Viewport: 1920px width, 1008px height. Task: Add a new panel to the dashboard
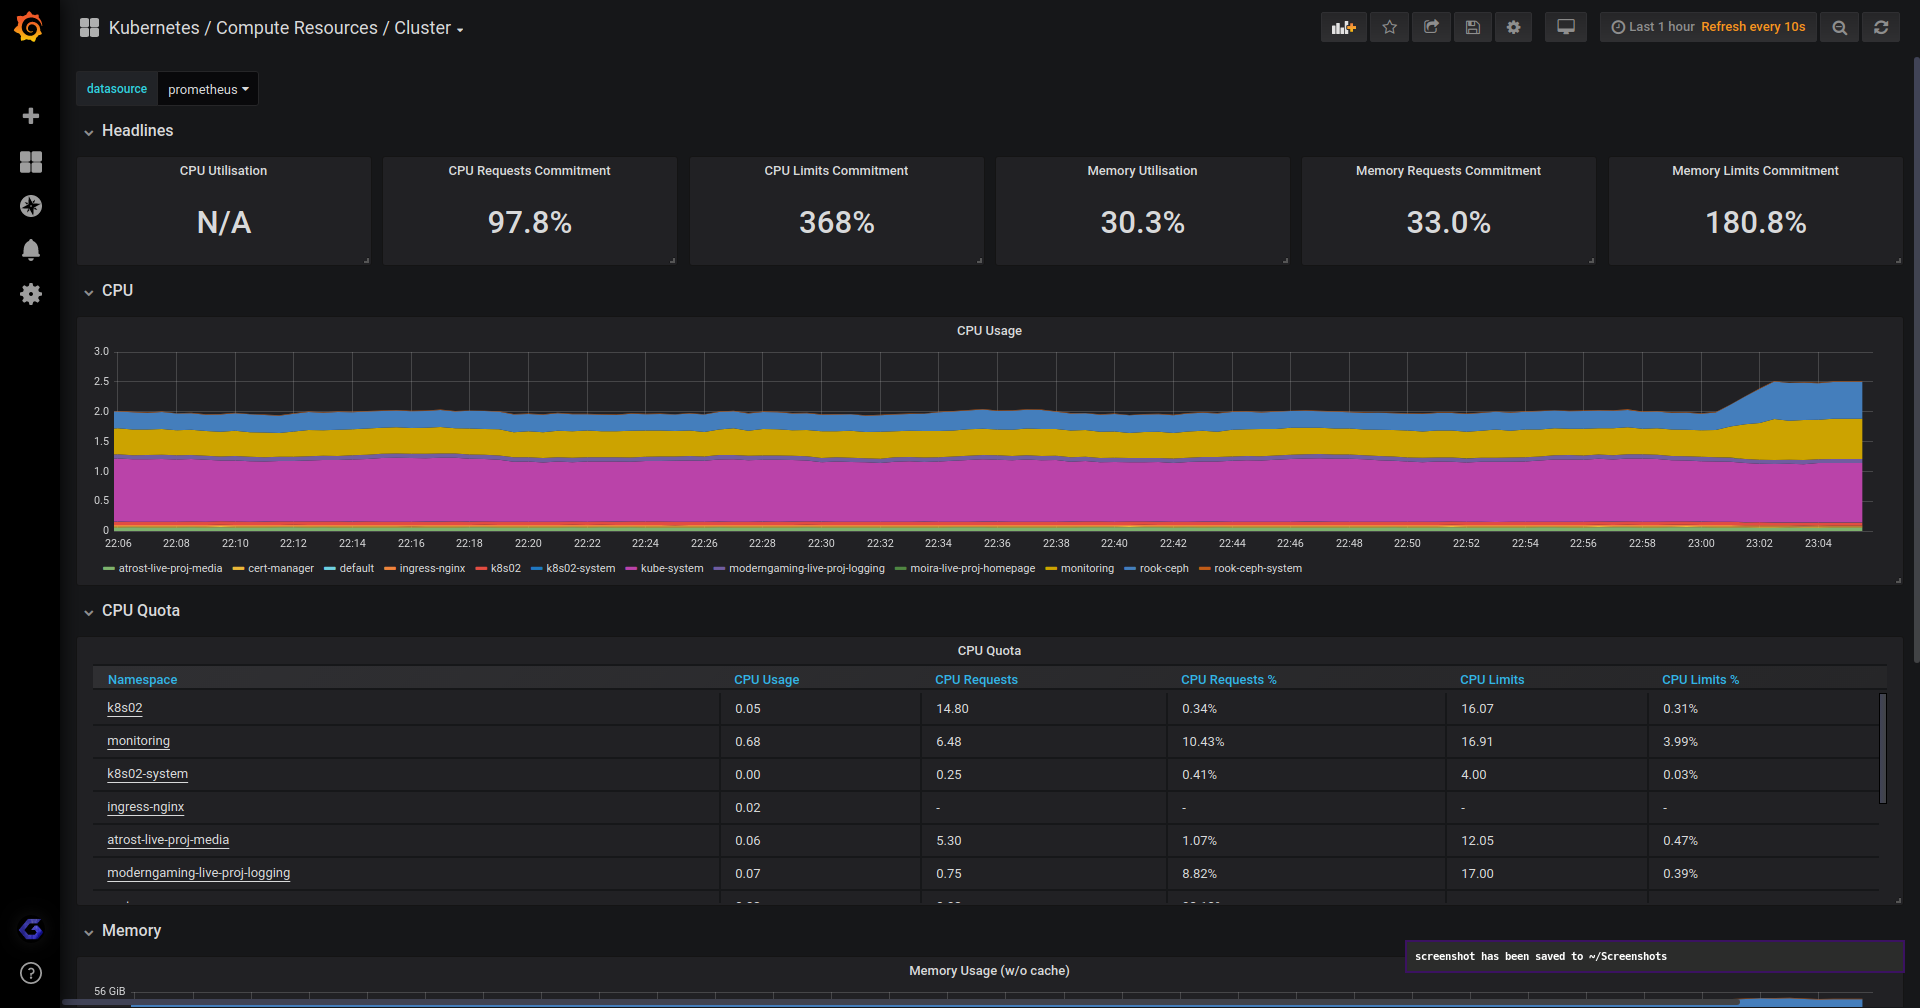pos(1343,27)
